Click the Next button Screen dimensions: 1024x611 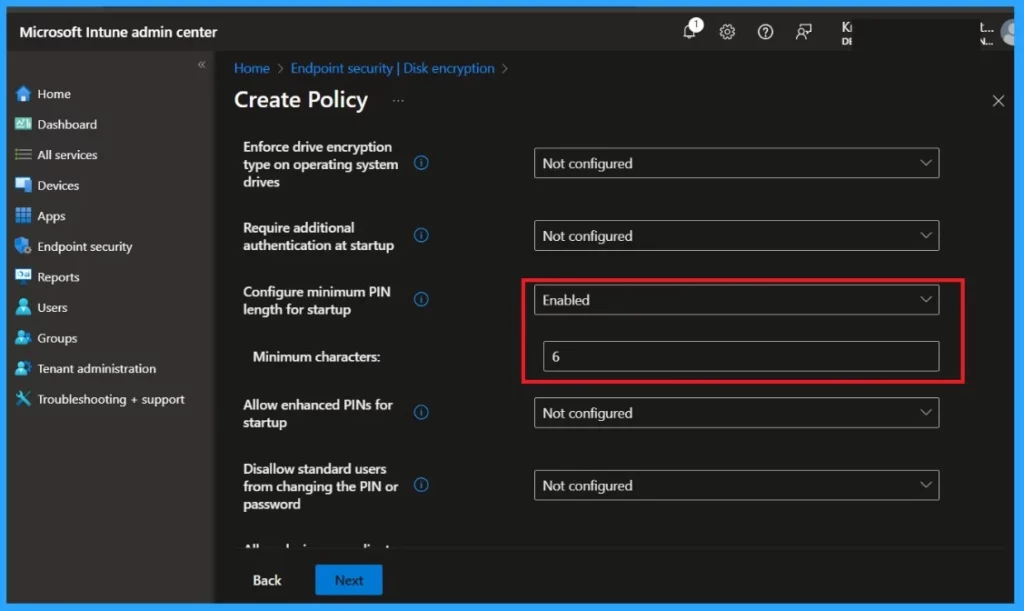(349, 580)
